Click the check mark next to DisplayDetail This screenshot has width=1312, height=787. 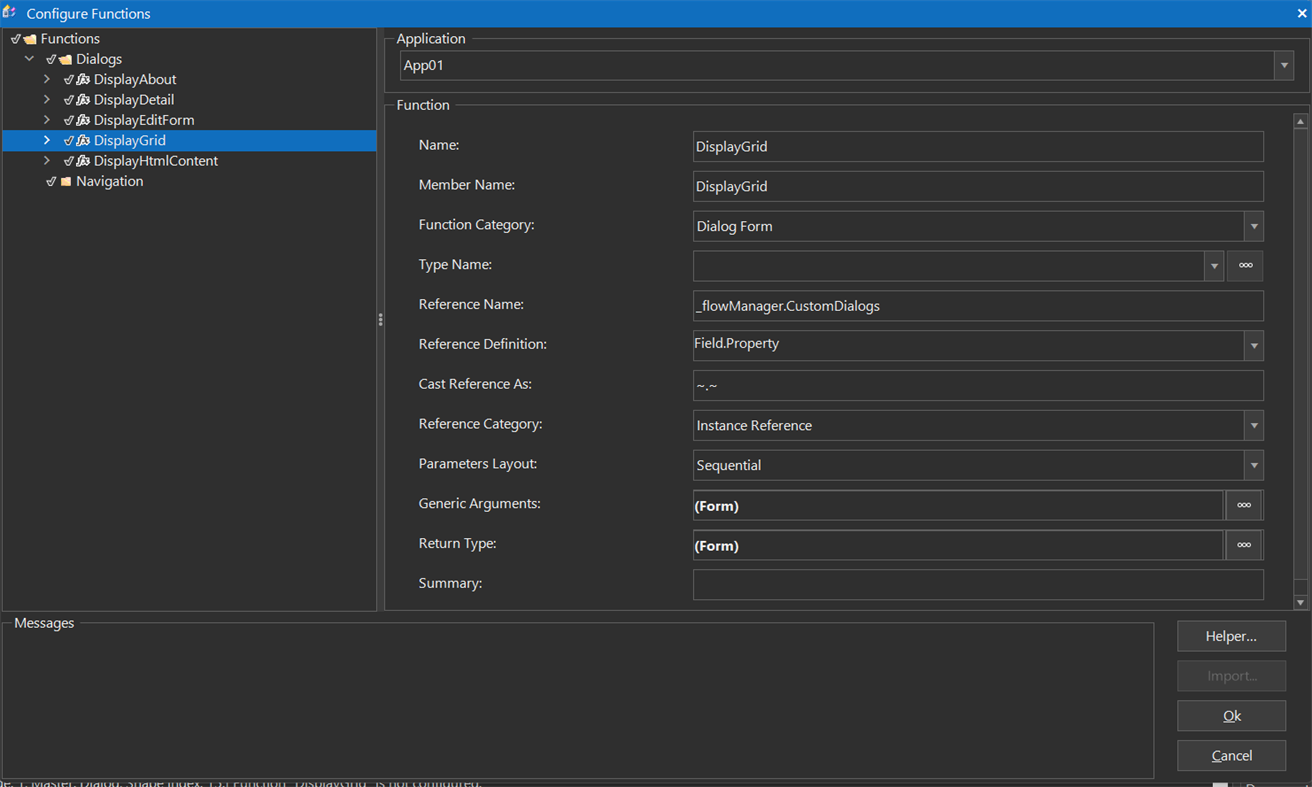click(x=69, y=100)
